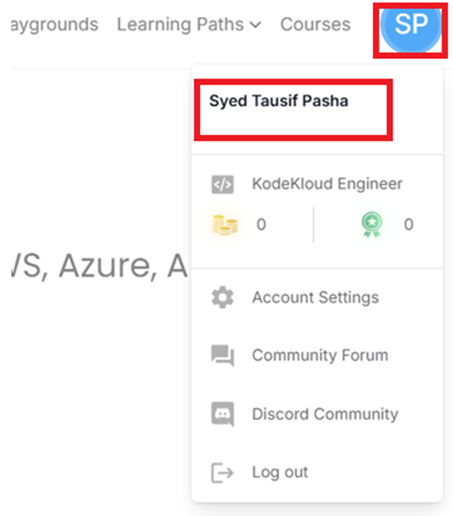
Task: Click the badge count number
Action: pos(409,224)
